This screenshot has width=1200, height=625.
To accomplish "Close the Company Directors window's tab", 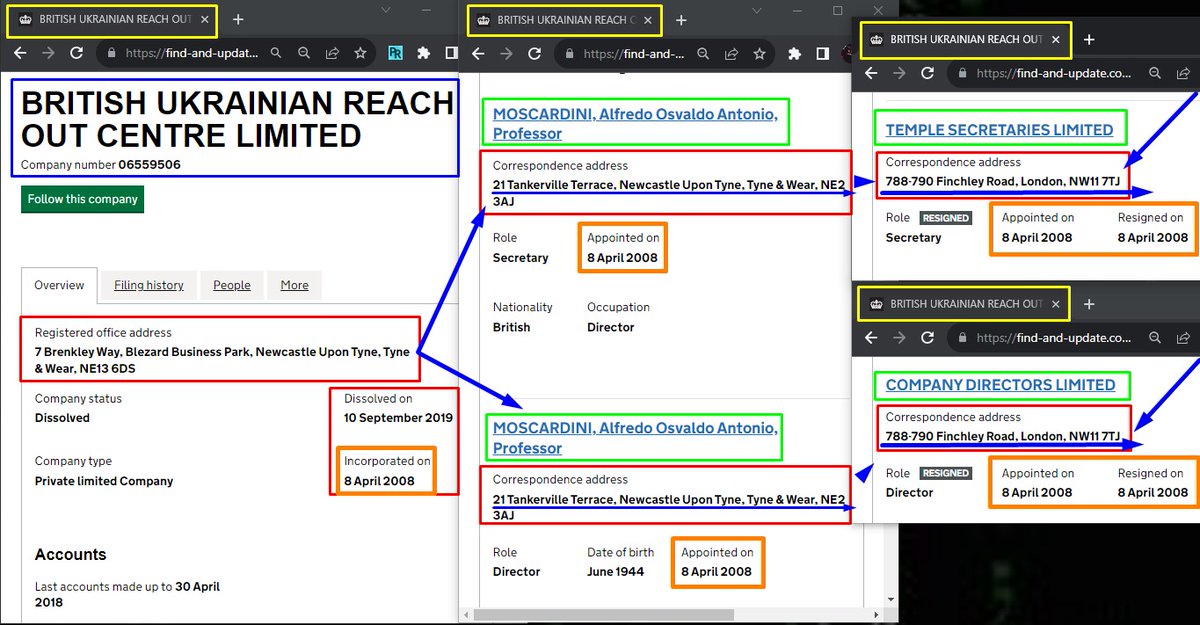I will (1057, 304).
